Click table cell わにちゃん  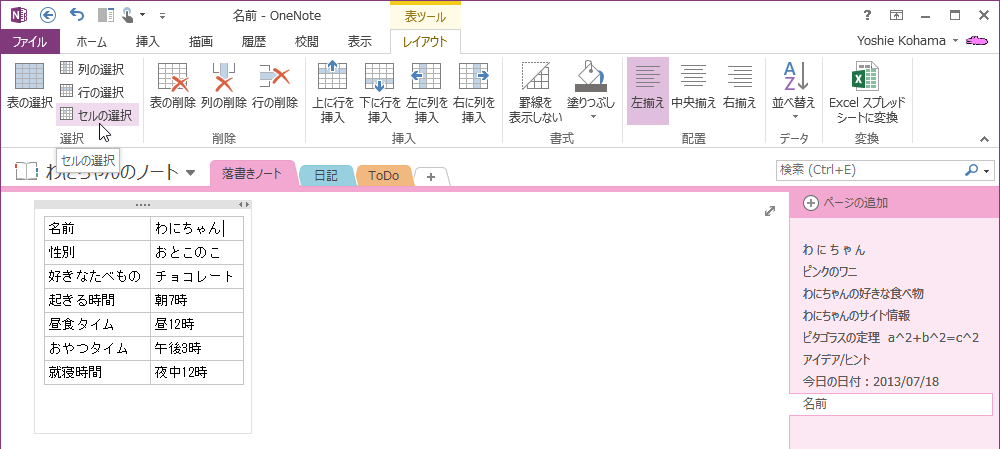pos(197,228)
